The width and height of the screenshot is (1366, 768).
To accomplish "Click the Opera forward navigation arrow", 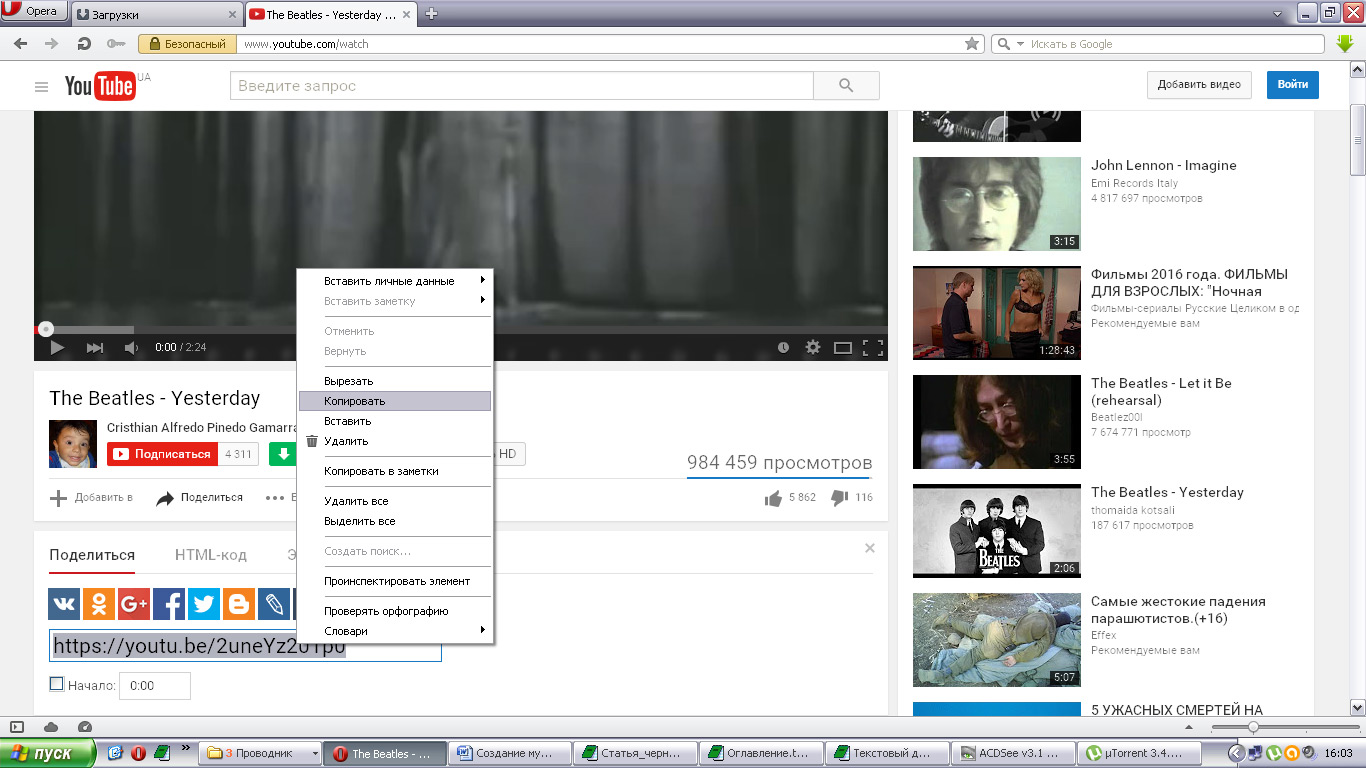I will [51, 44].
